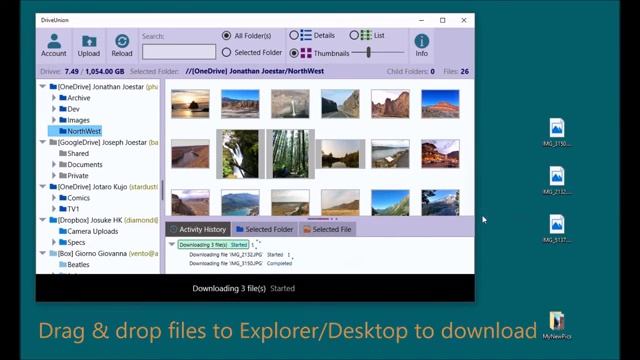Click the Shared folder icon
This screenshot has height=360, width=640.
click(x=63, y=153)
